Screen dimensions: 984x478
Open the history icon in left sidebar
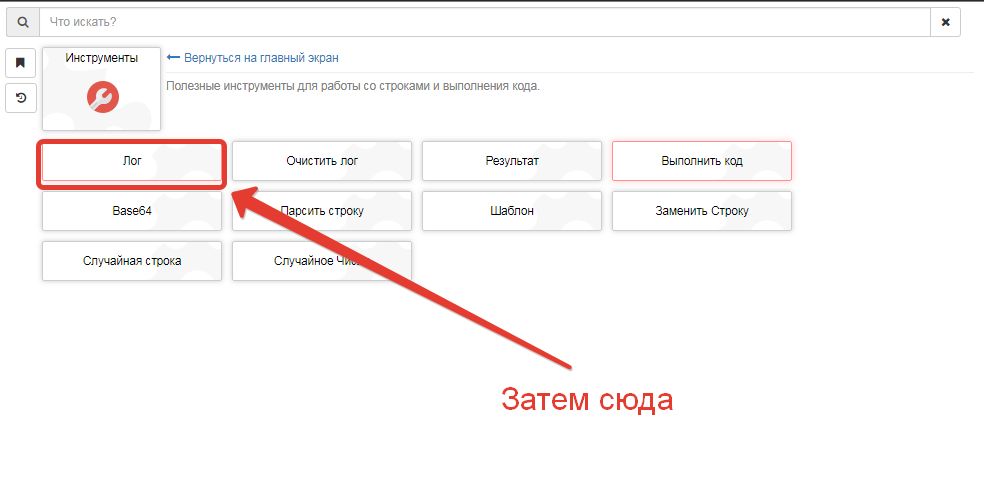point(21,97)
